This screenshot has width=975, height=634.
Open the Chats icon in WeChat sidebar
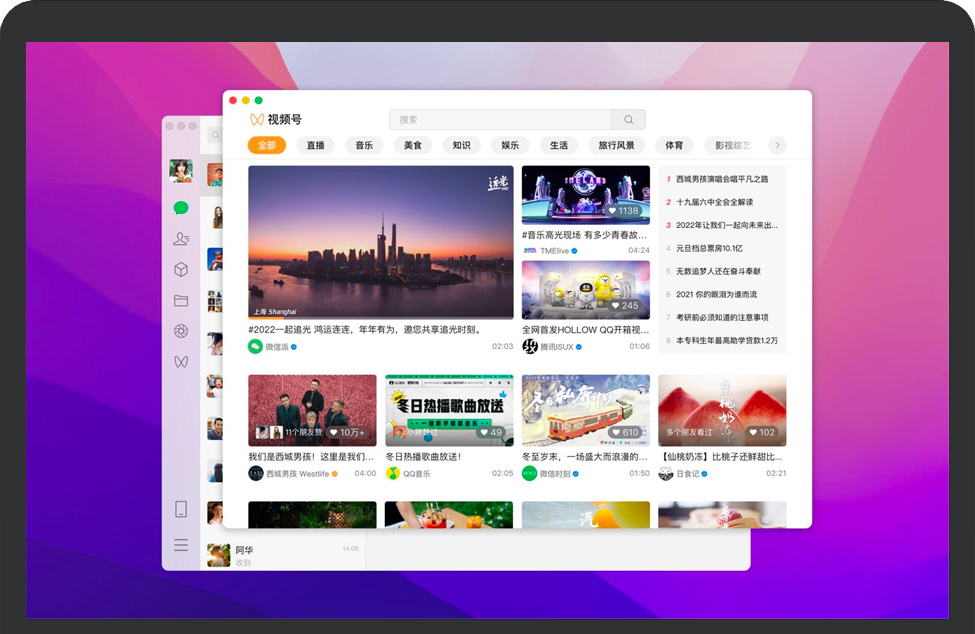[181, 208]
